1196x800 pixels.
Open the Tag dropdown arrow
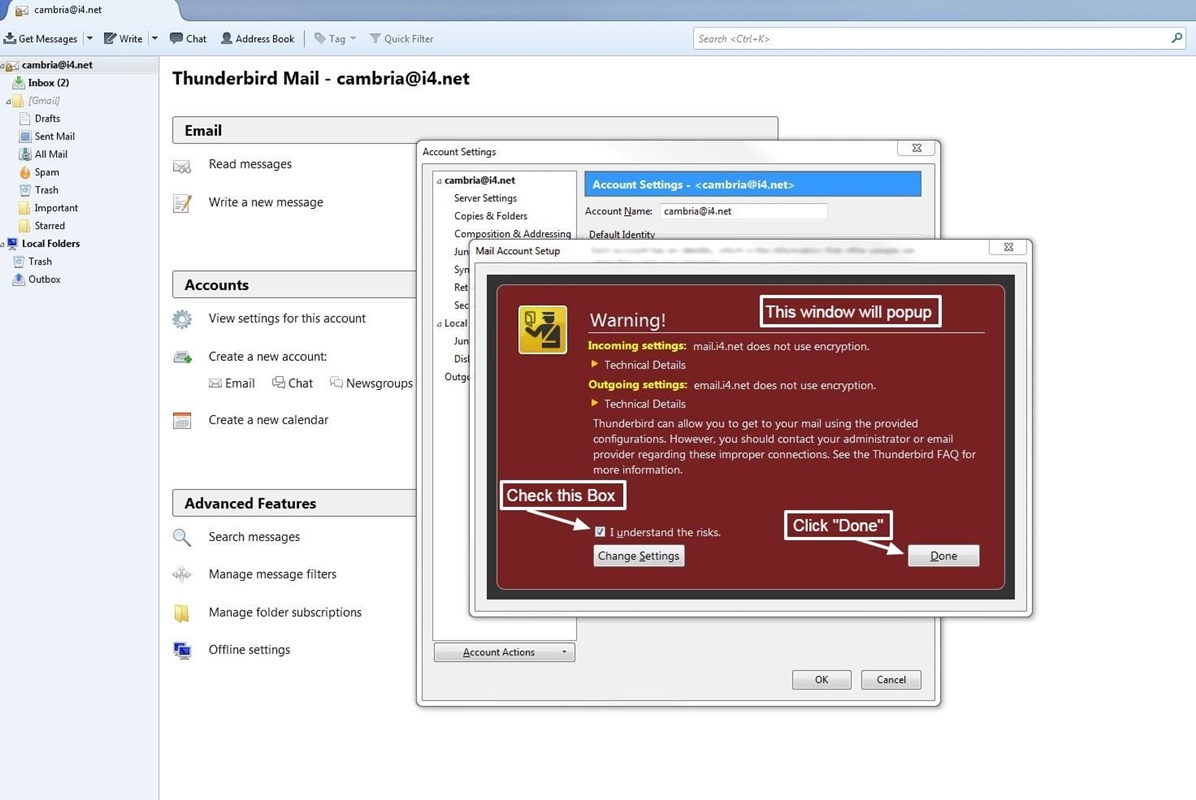click(x=352, y=38)
